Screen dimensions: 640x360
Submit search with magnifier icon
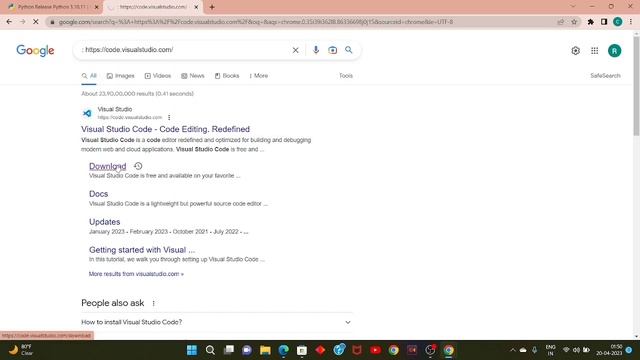coord(349,50)
